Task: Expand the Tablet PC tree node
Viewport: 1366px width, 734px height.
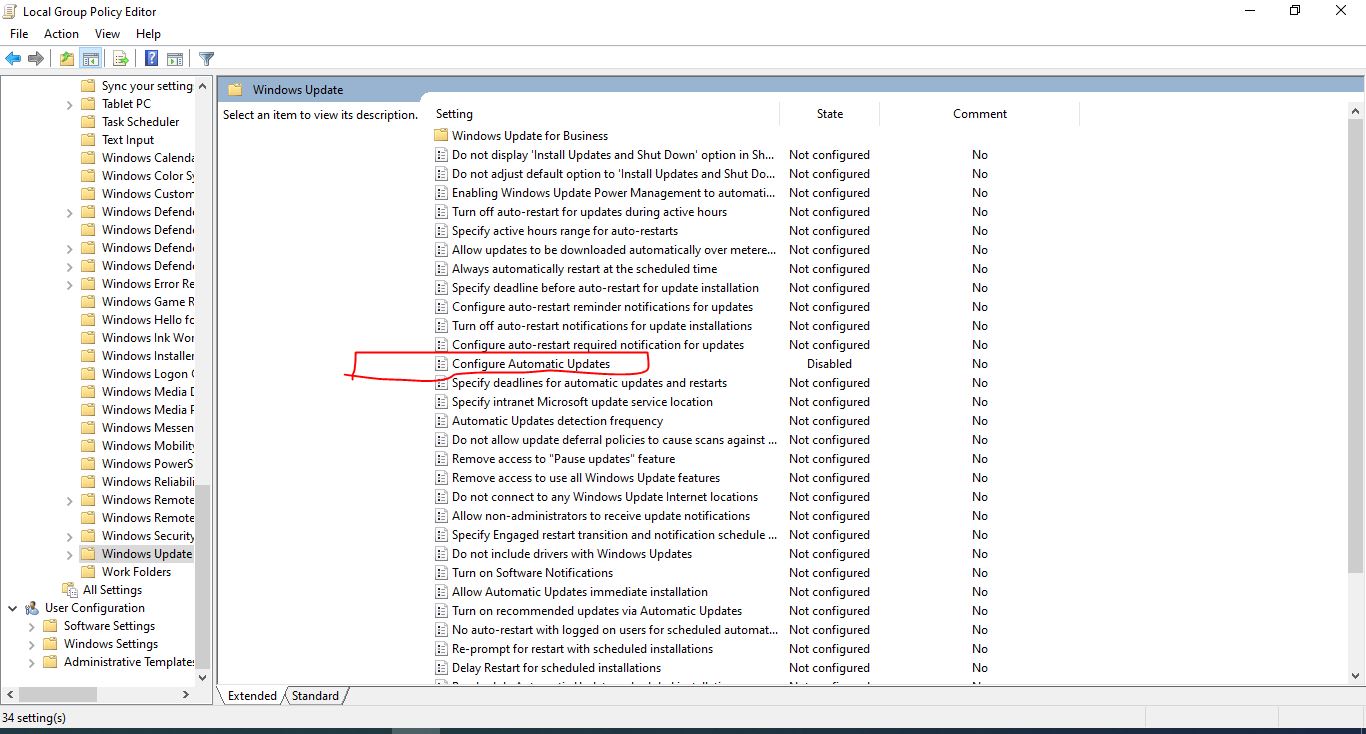Action: click(x=69, y=104)
